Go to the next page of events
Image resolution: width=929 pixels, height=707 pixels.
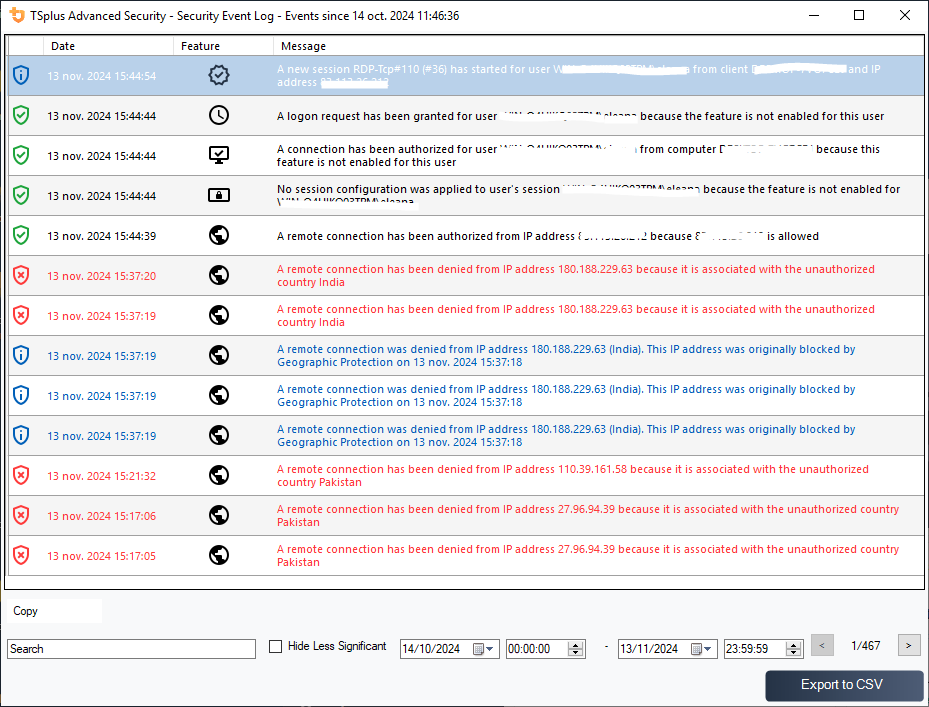pos(909,646)
